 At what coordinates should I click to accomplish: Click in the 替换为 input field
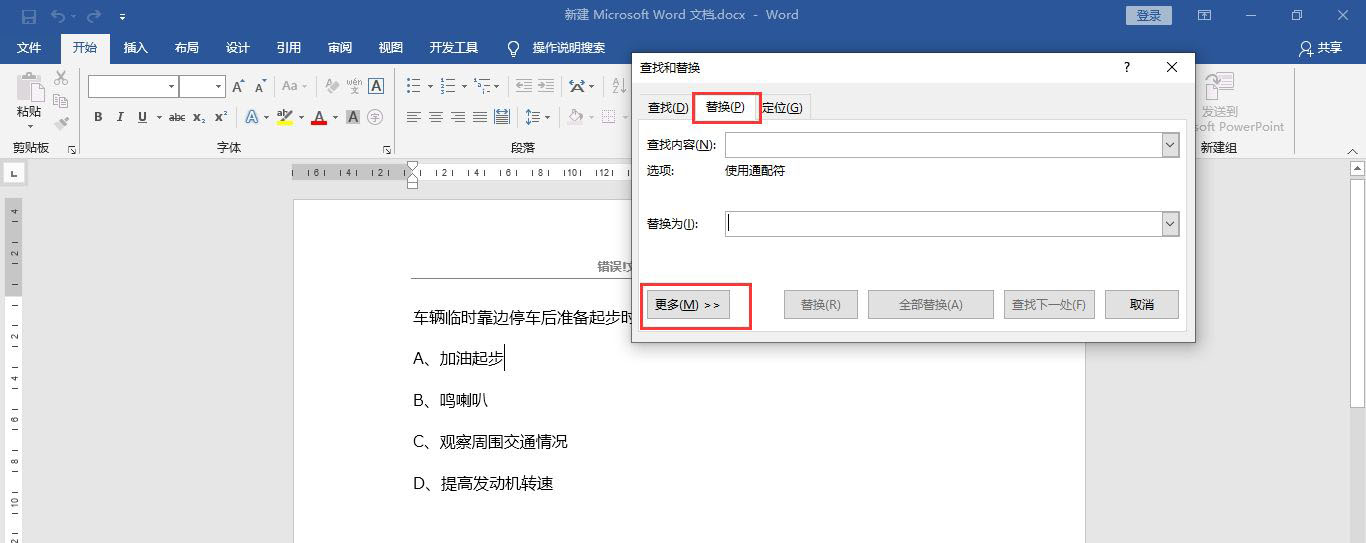944,224
